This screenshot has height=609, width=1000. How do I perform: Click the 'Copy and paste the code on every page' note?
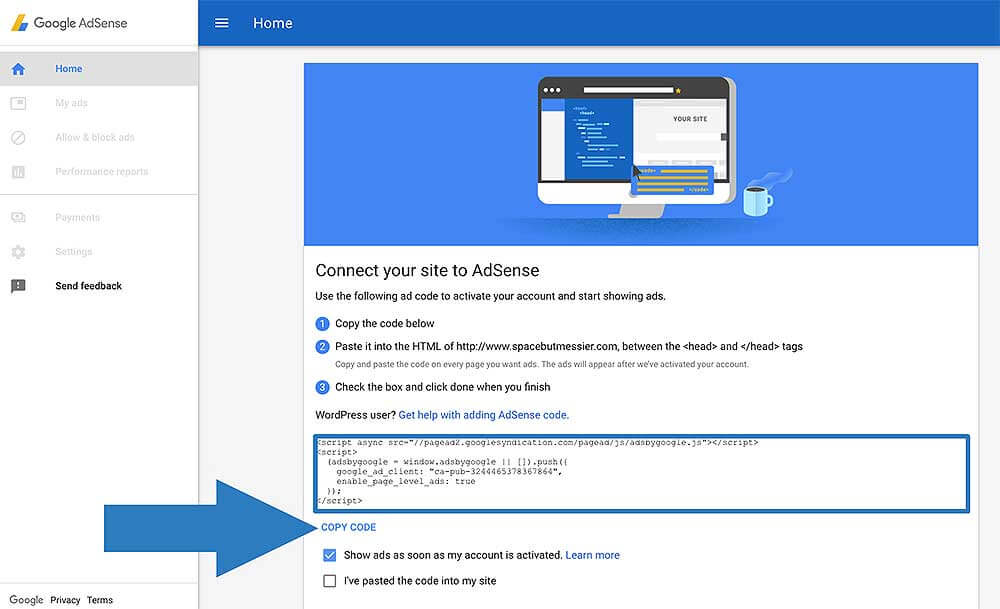click(x=542, y=365)
